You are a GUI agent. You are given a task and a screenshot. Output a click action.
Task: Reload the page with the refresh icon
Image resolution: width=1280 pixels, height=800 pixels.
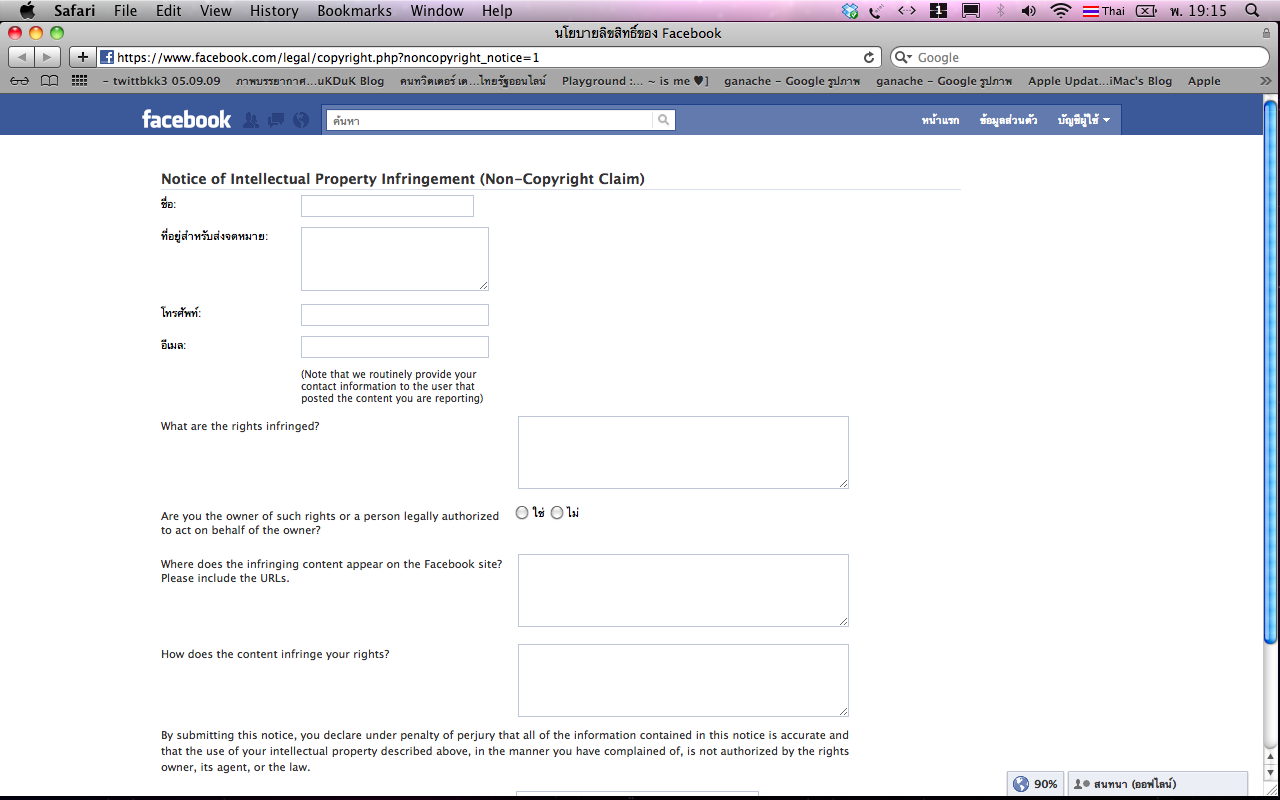click(869, 57)
